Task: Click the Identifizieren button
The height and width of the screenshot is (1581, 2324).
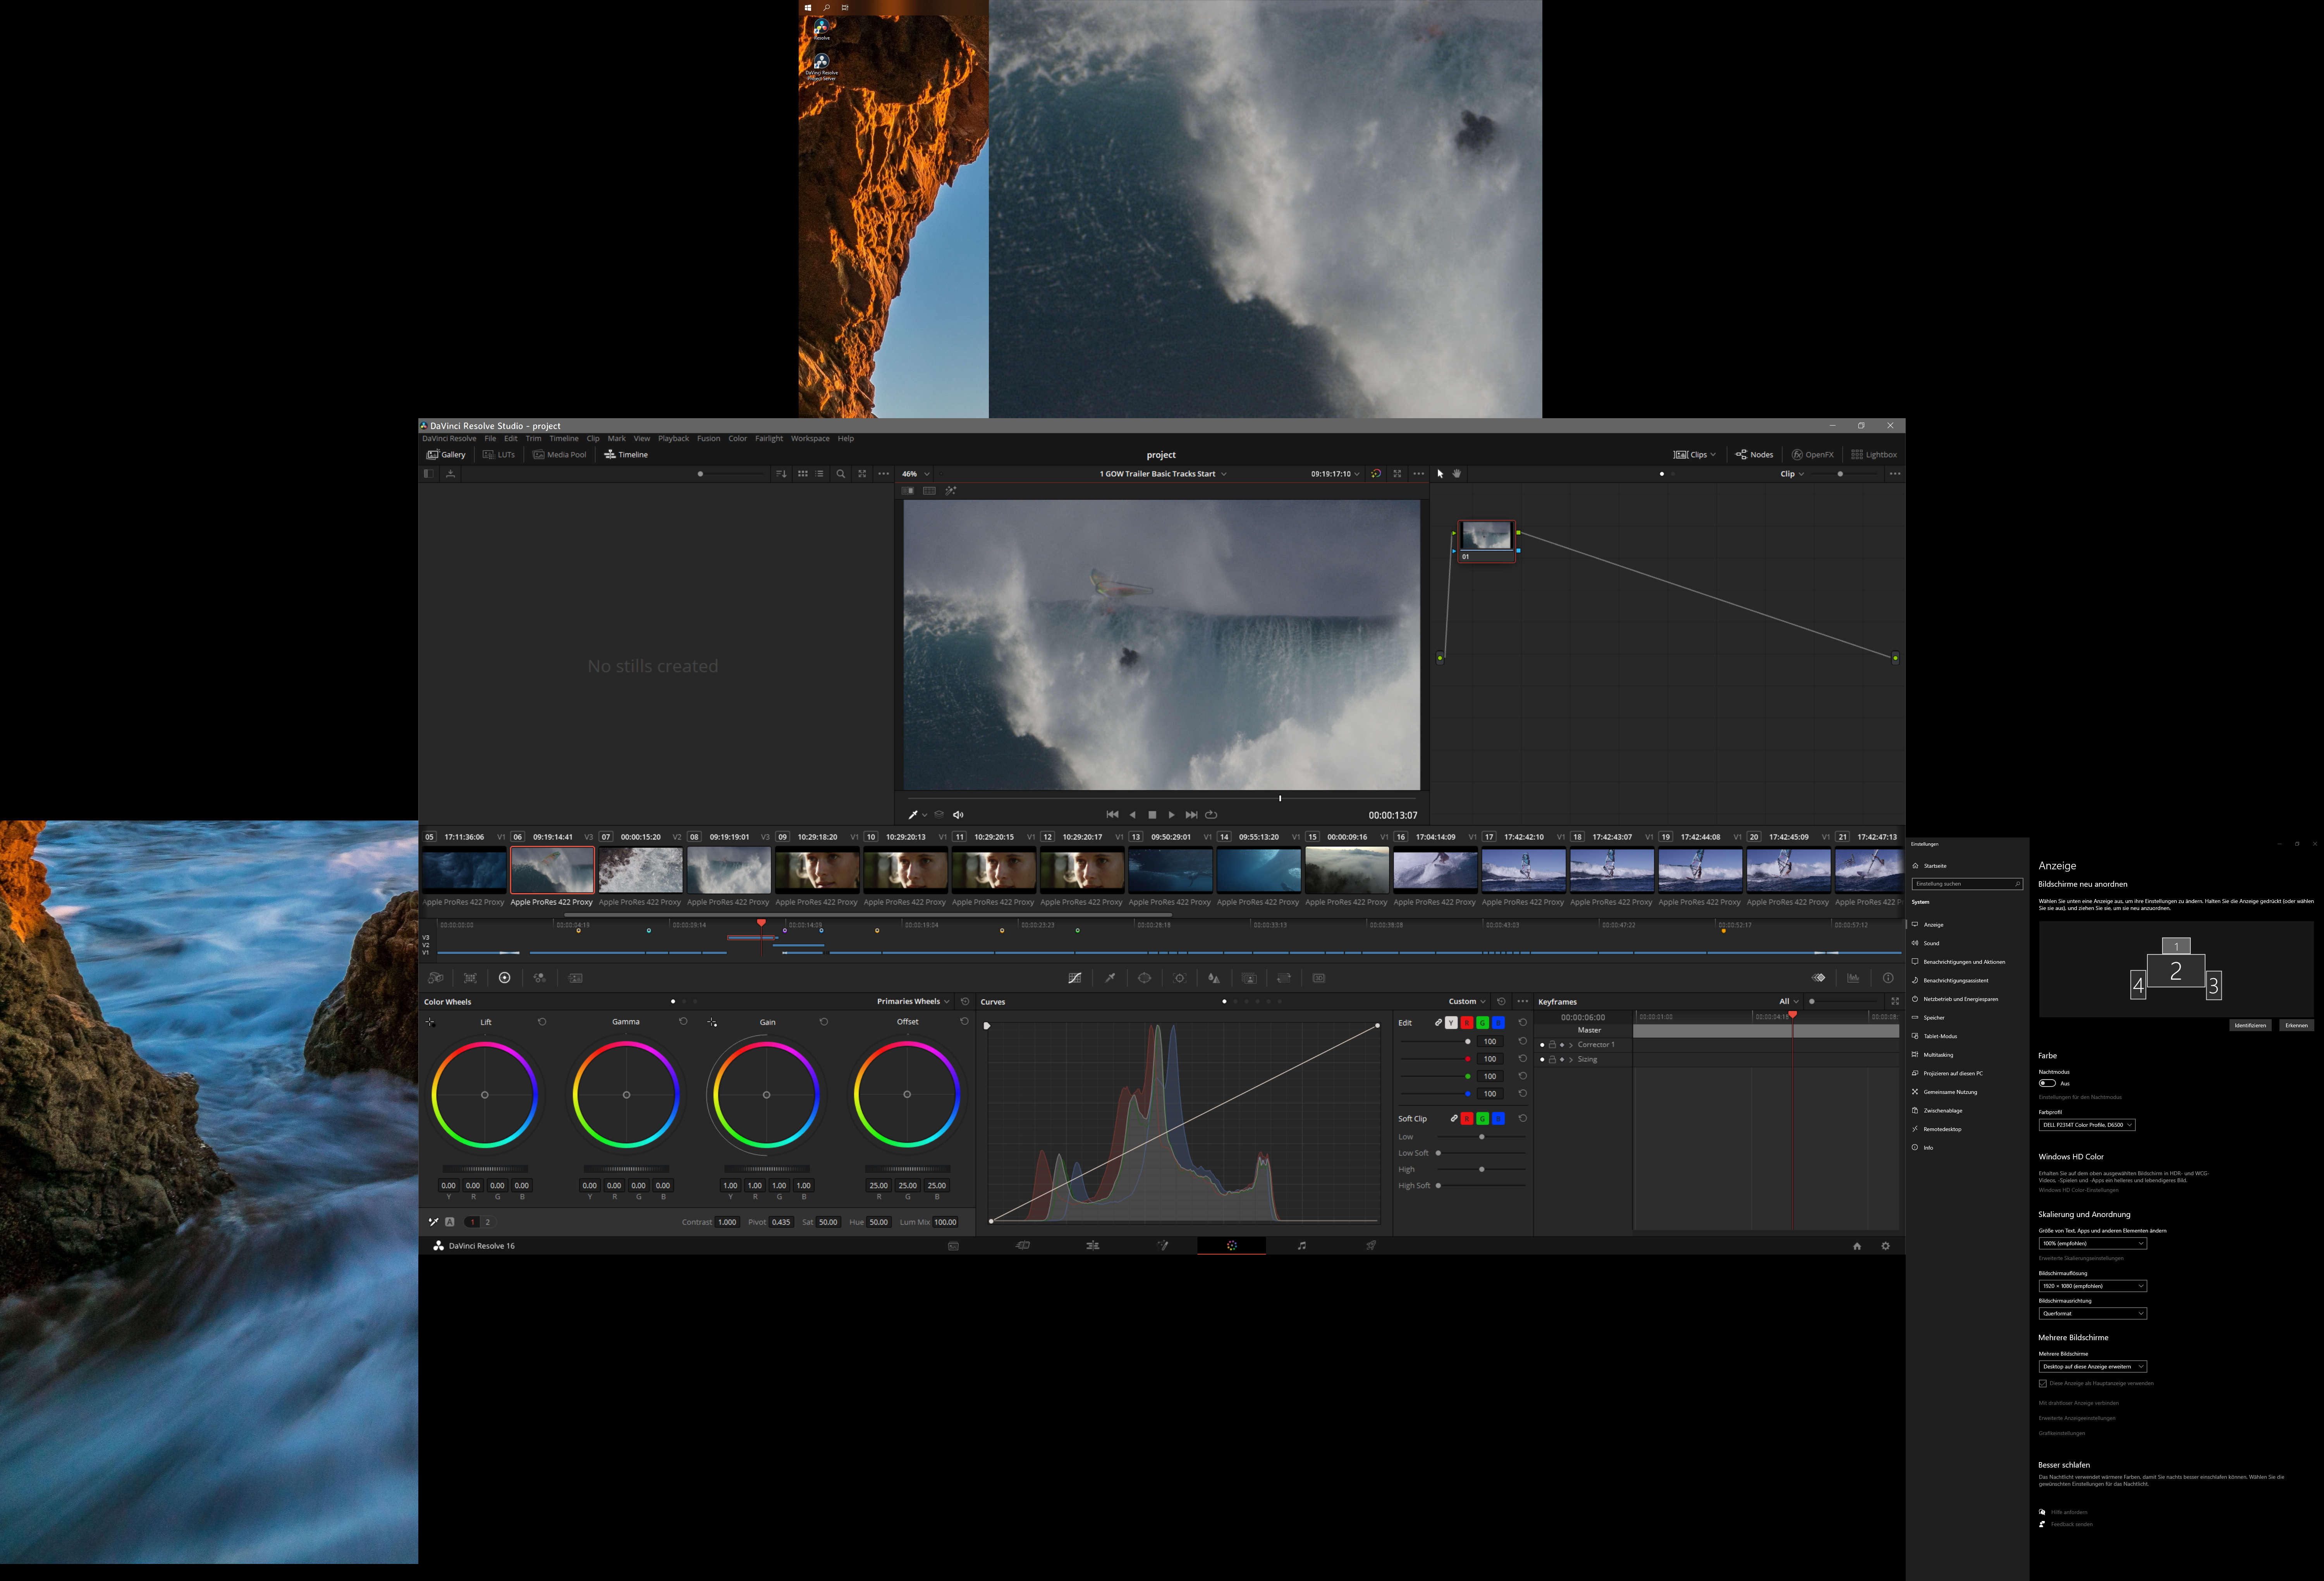Action: [x=2250, y=1025]
